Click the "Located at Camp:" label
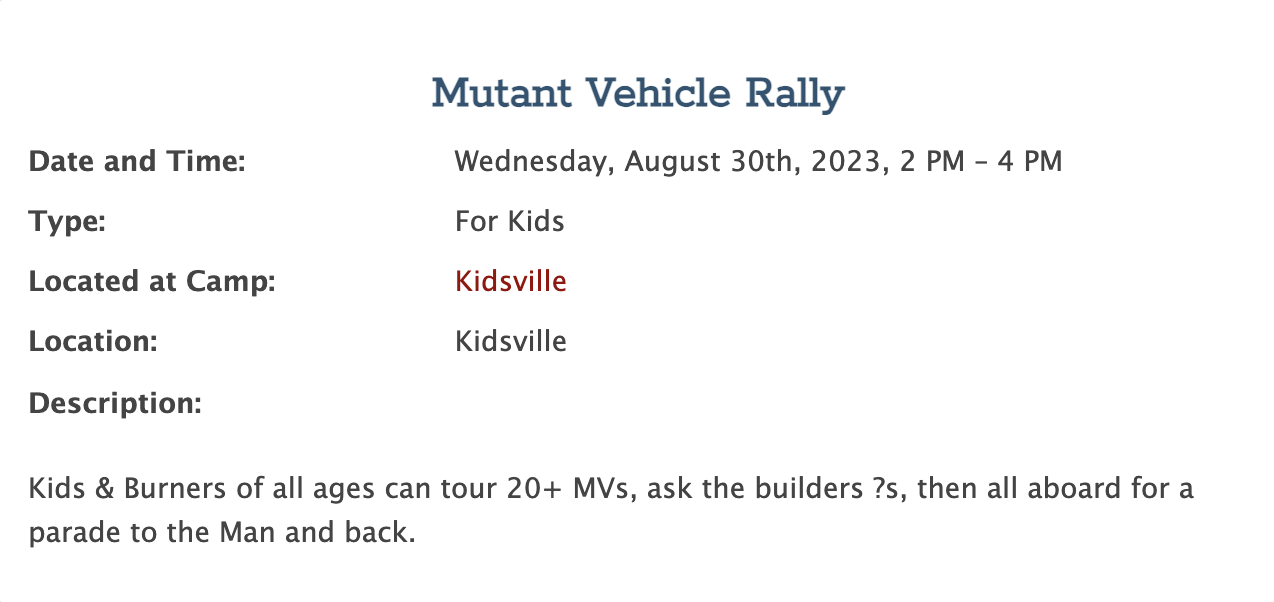 click(152, 281)
